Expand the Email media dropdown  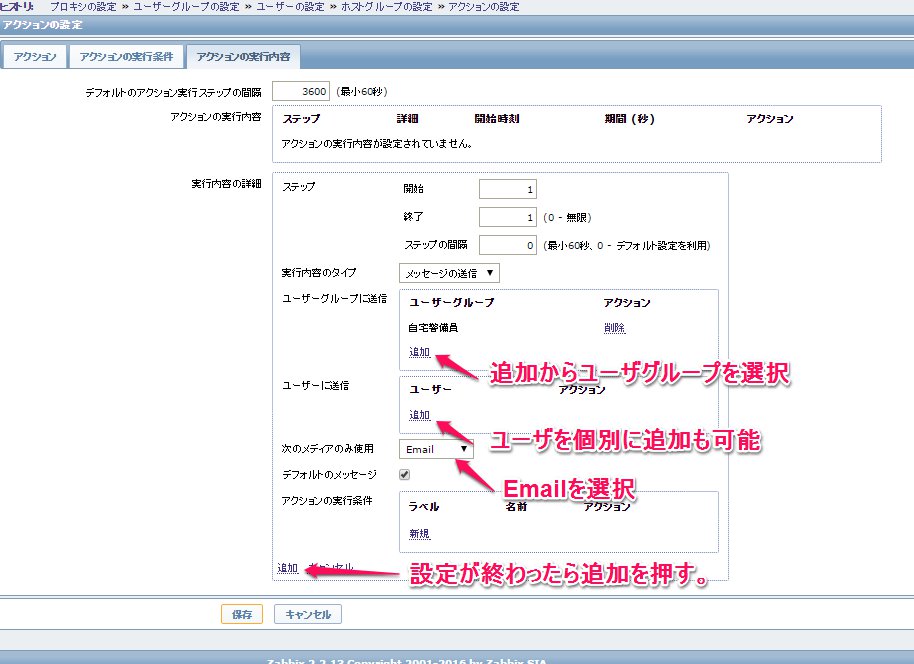coord(435,449)
